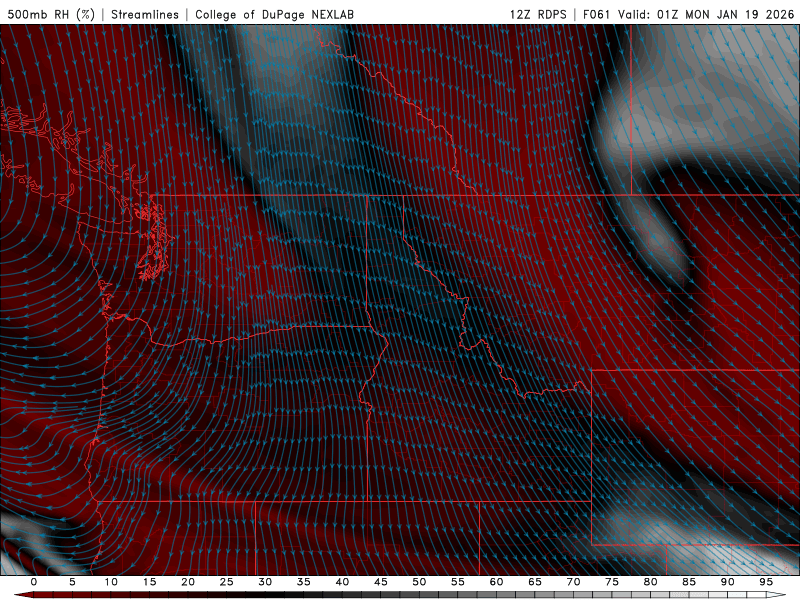Click the colorbar label '55'
The width and height of the screenshot is (800, 600).
tap(458, 582)
